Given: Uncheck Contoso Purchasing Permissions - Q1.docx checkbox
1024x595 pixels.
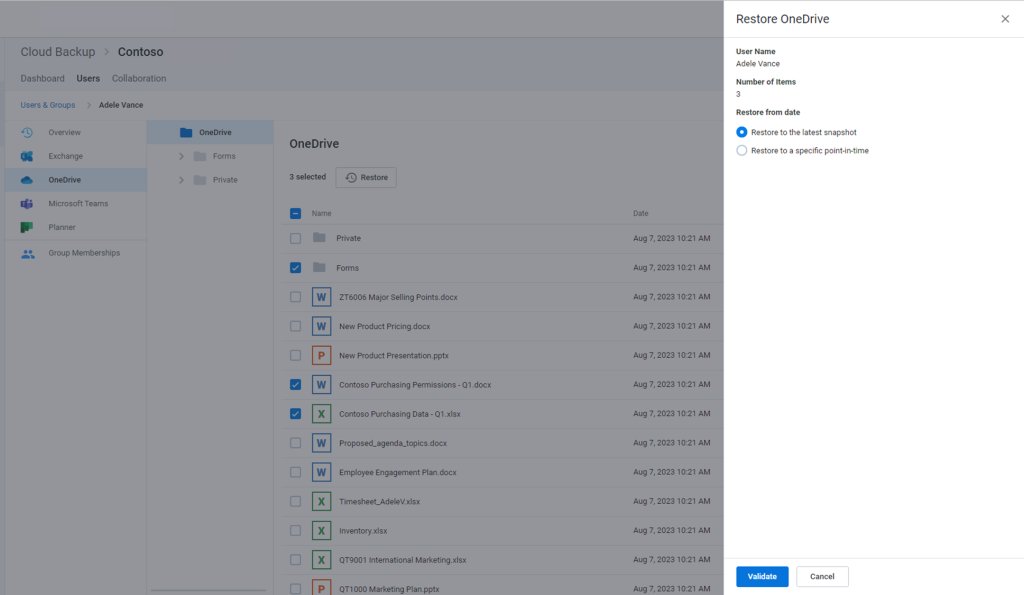Looking at the screenshot, I should click(x=296, y=385).
